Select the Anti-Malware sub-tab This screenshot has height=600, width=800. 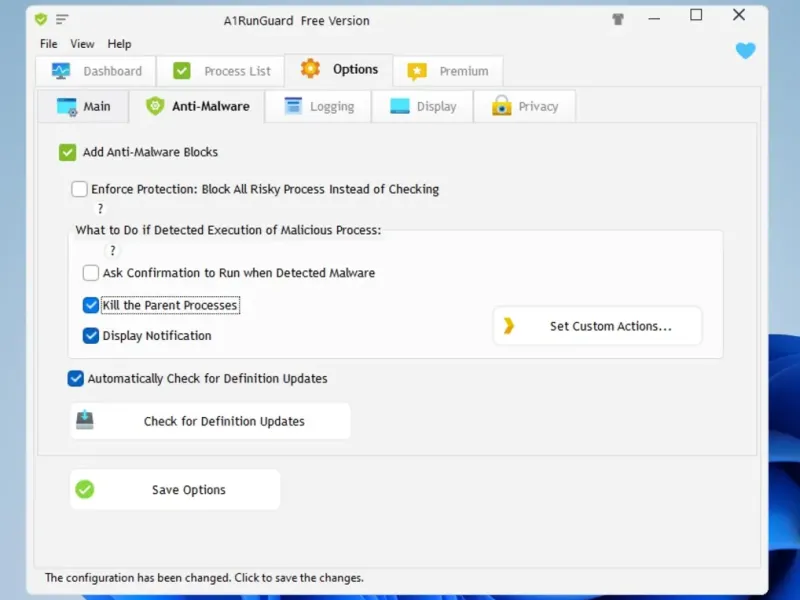click(x=197, y=106)
